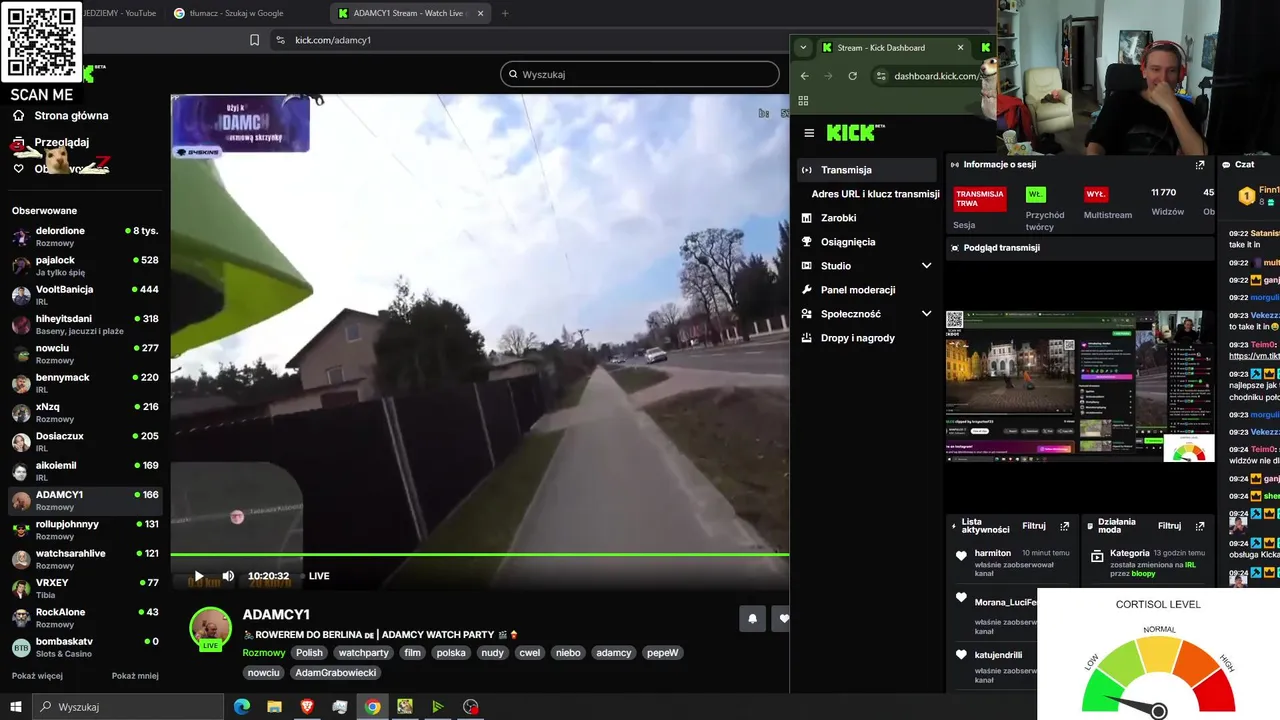Viewport: 1280px width, 720px height.
Task: Open Microsoft Edge from taskbar
Action: [242, 707]
